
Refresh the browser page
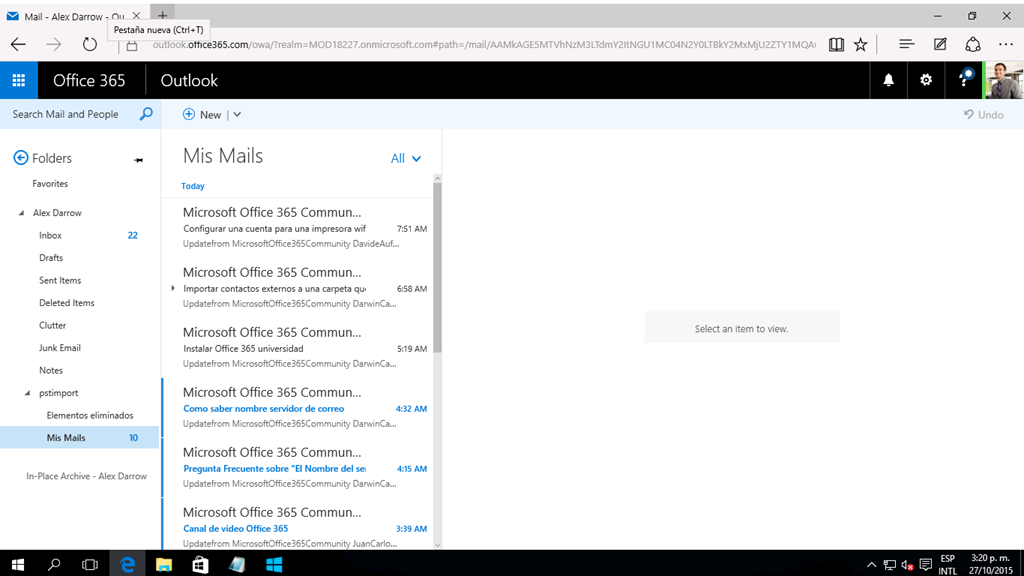click(x=90, y=45)
